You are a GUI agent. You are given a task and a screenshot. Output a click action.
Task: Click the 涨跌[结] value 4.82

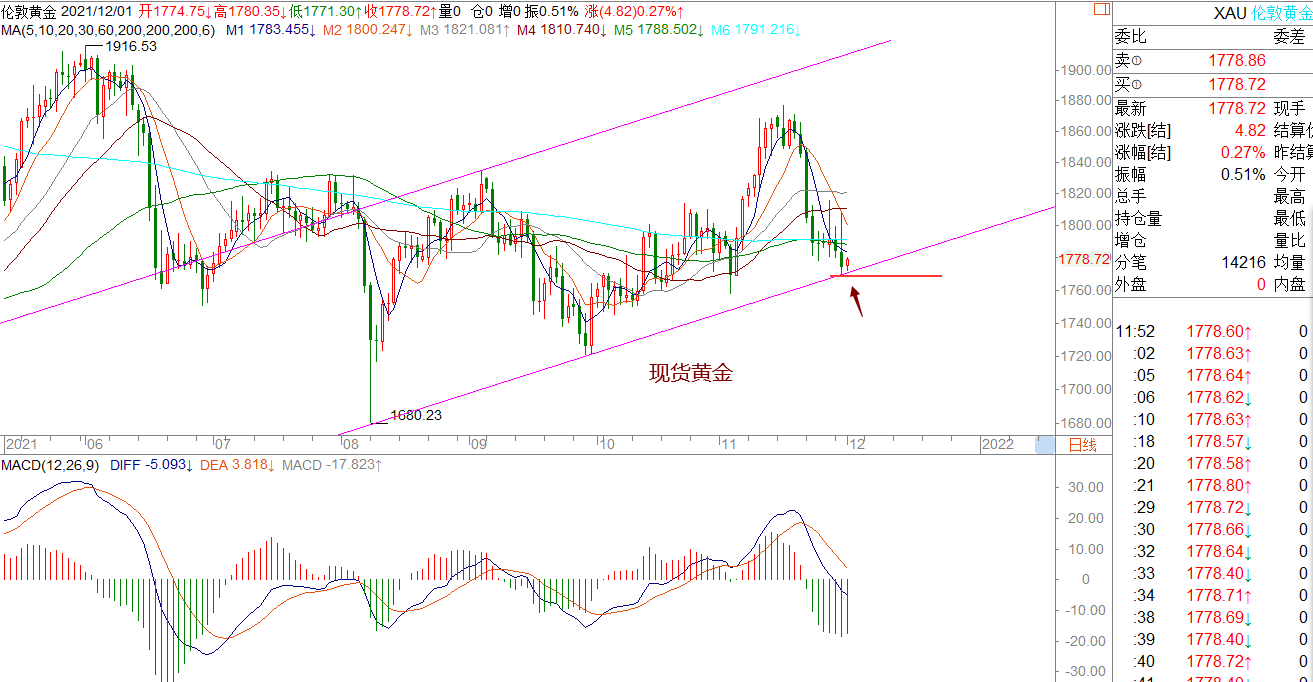(x=1249, y=130)
